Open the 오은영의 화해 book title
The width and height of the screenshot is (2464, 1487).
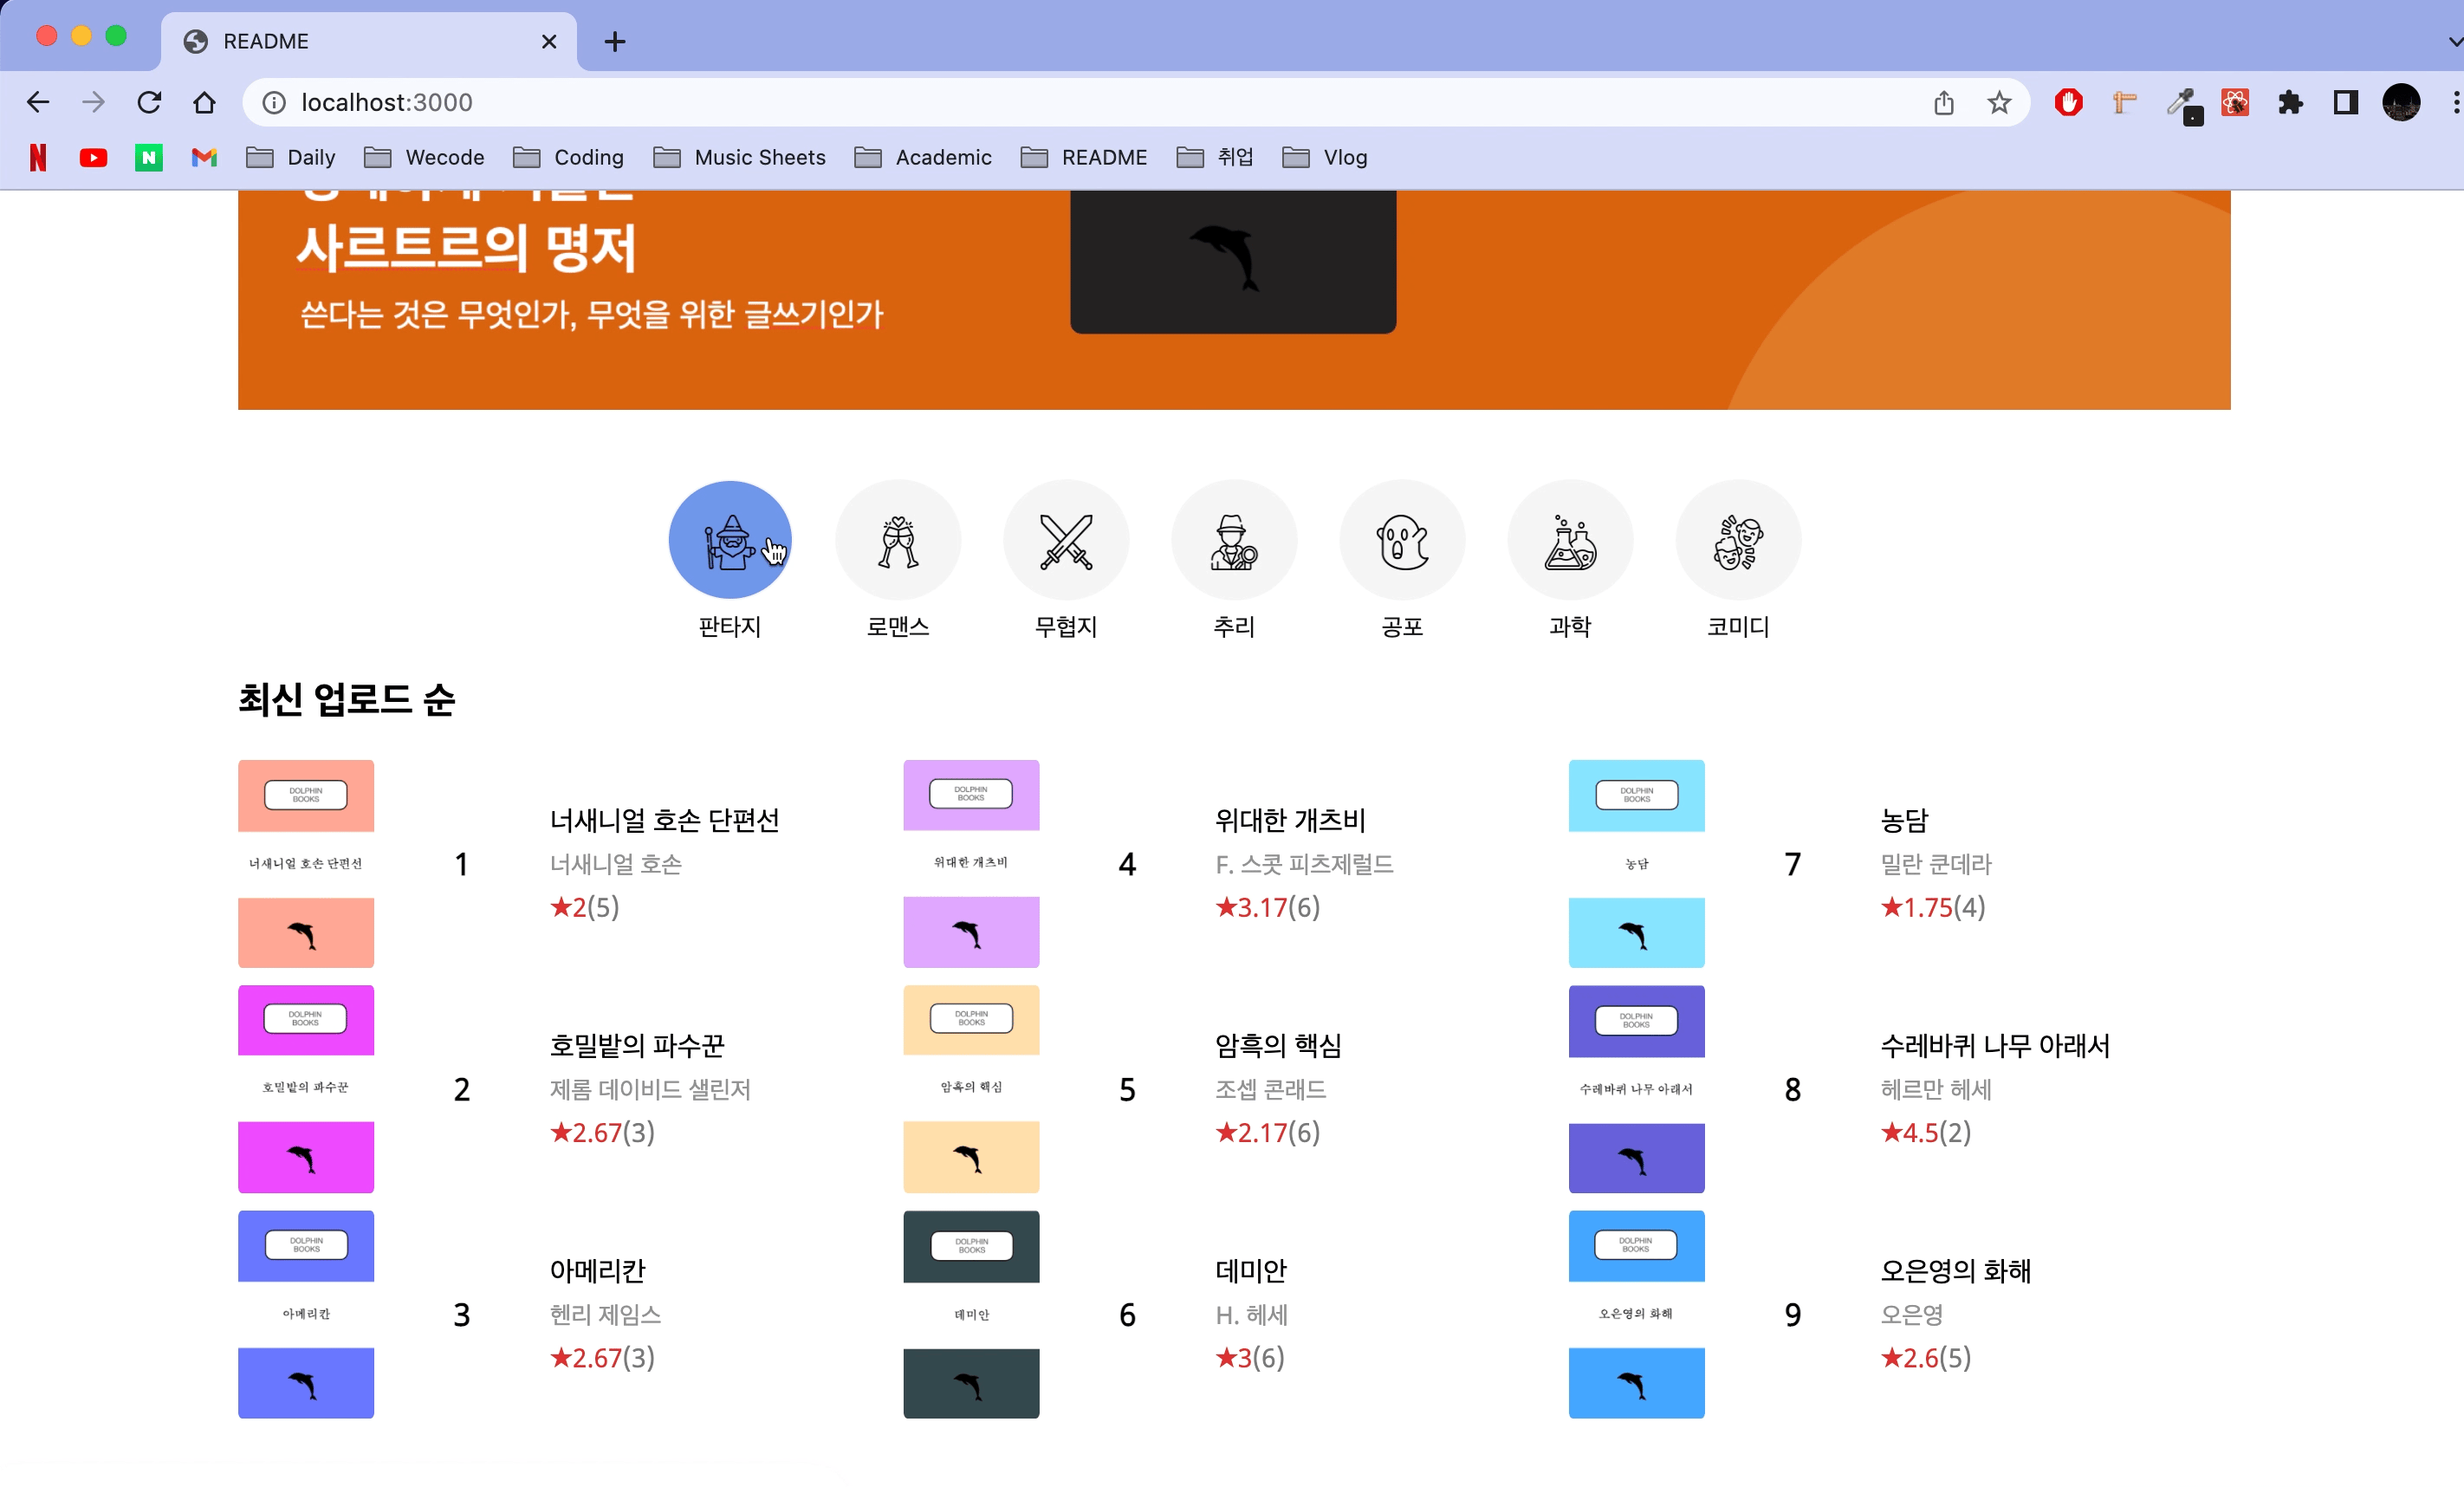pos(1955,1270)
